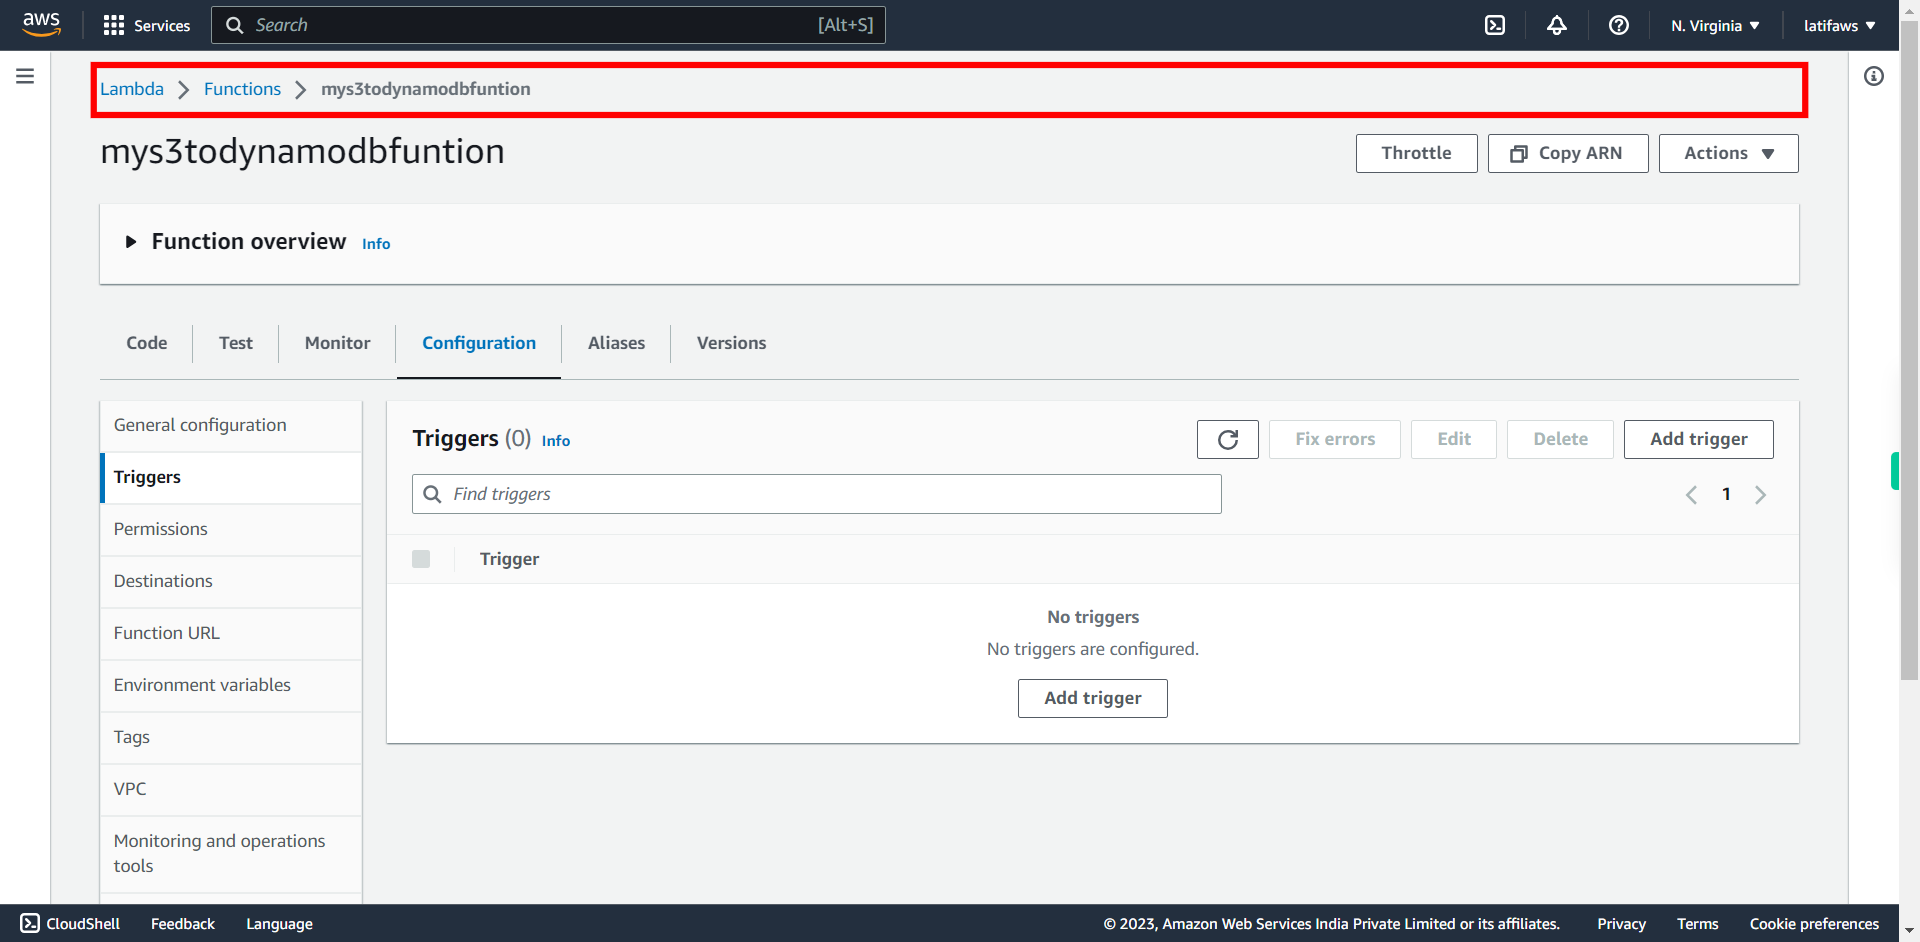Select the Configuration tab

[x=479, y=343]
